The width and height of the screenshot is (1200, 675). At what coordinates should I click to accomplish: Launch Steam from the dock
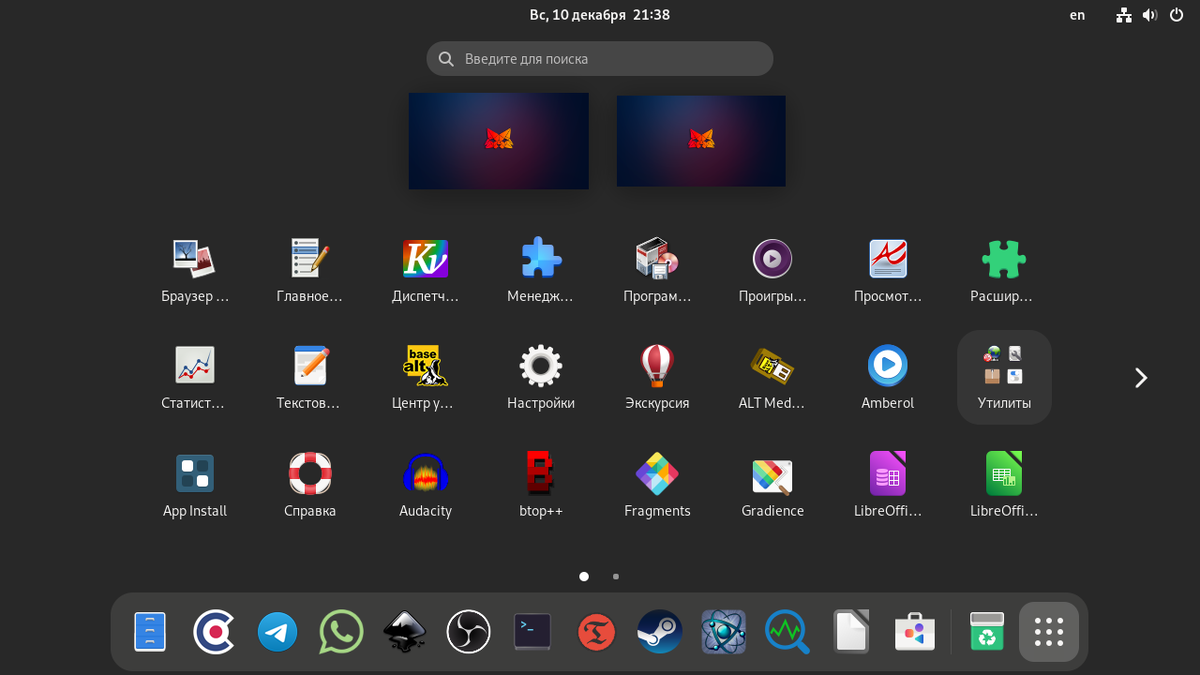660,632
